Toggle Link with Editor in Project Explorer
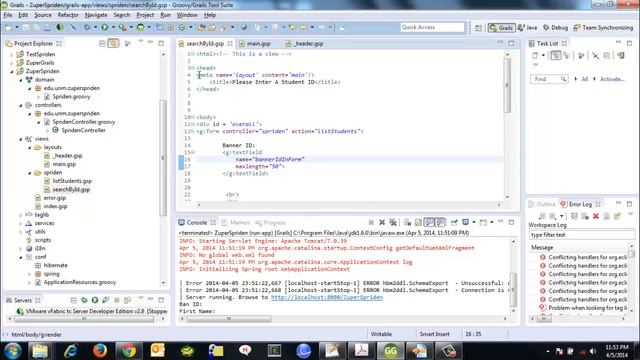This screenshot has width=640, height=360. pos(113,43)
